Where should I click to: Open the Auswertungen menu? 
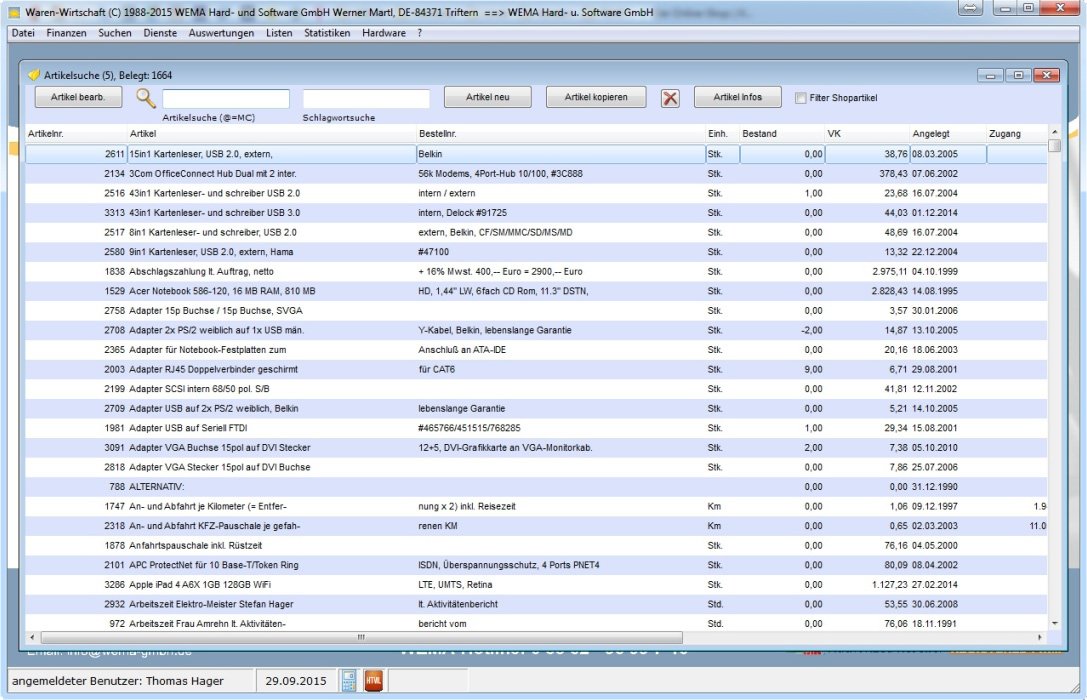pyautogui.click(x=220, y=33)
